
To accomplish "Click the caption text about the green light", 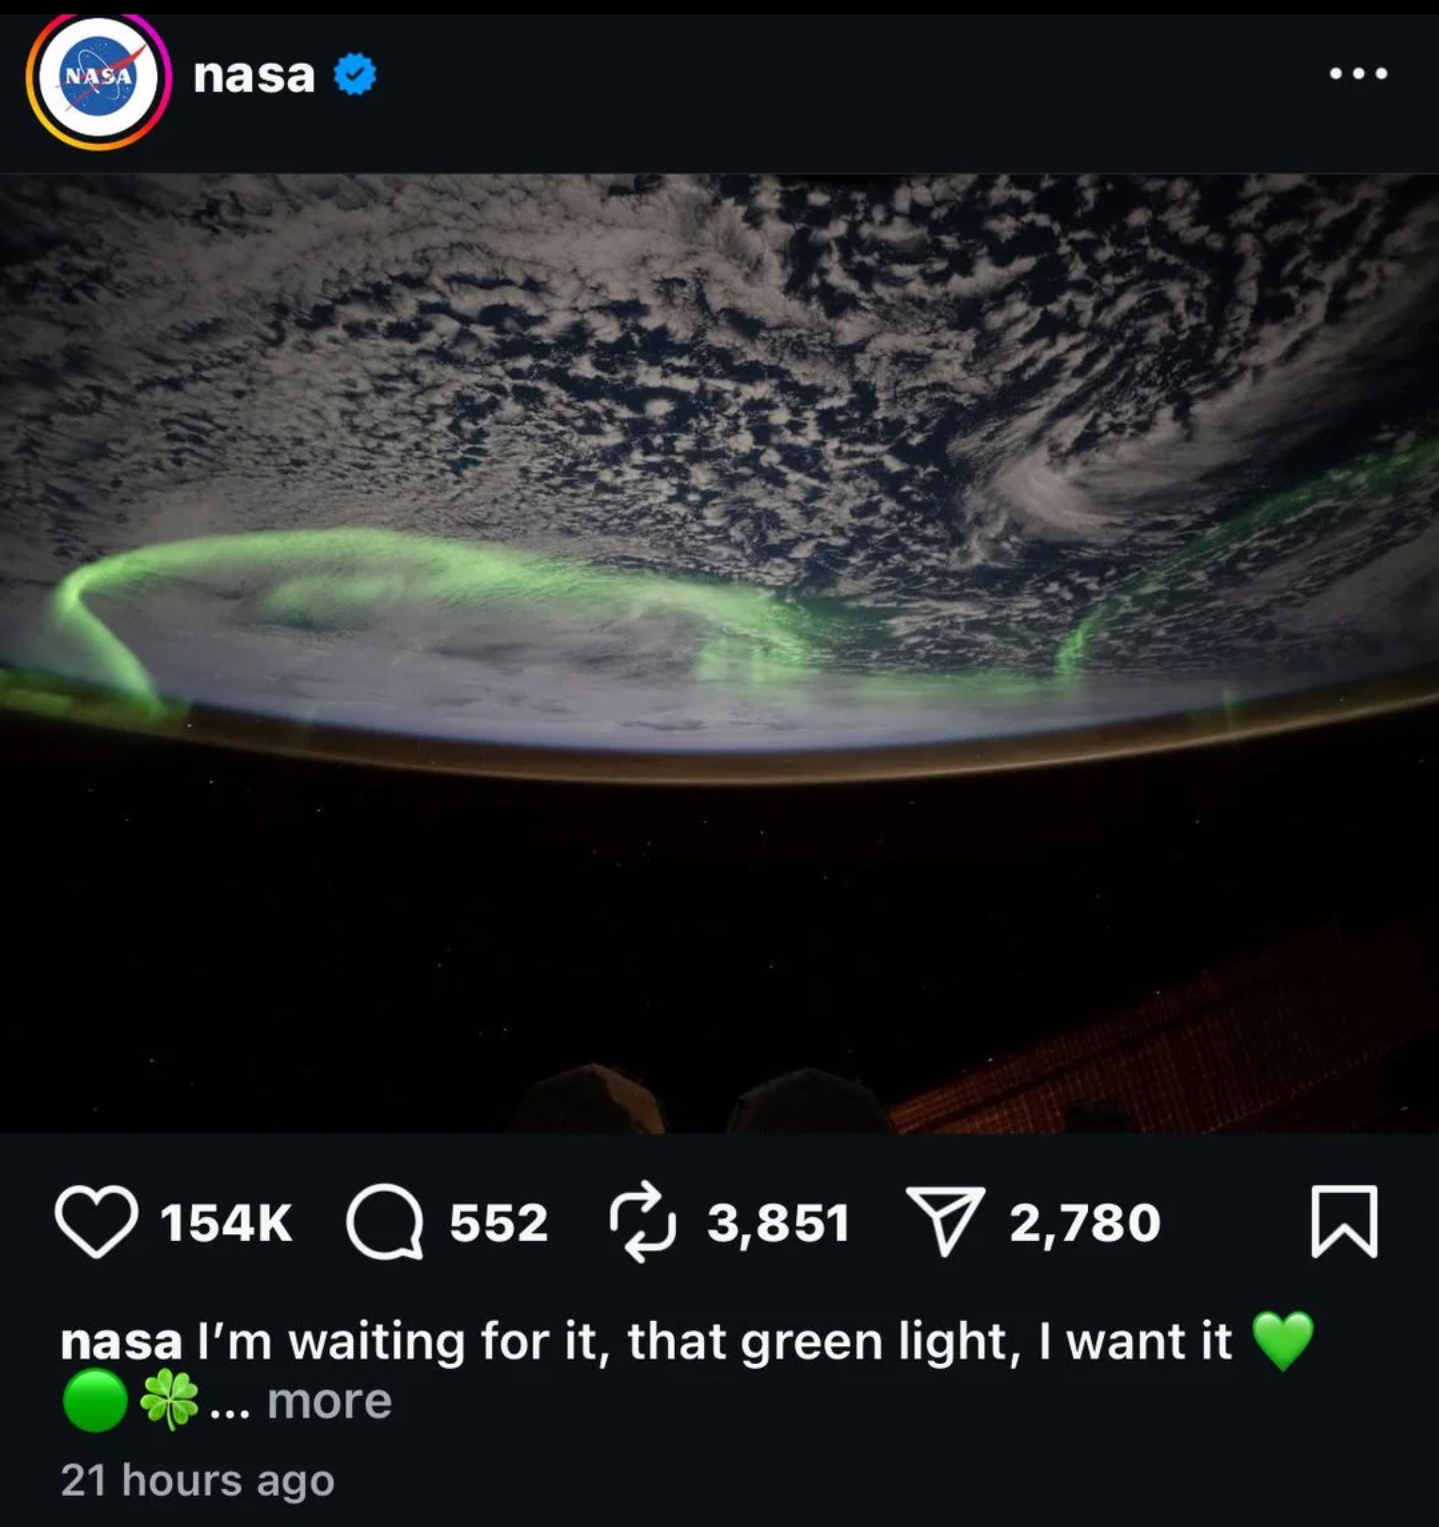I will click(x=715, y=1341).
